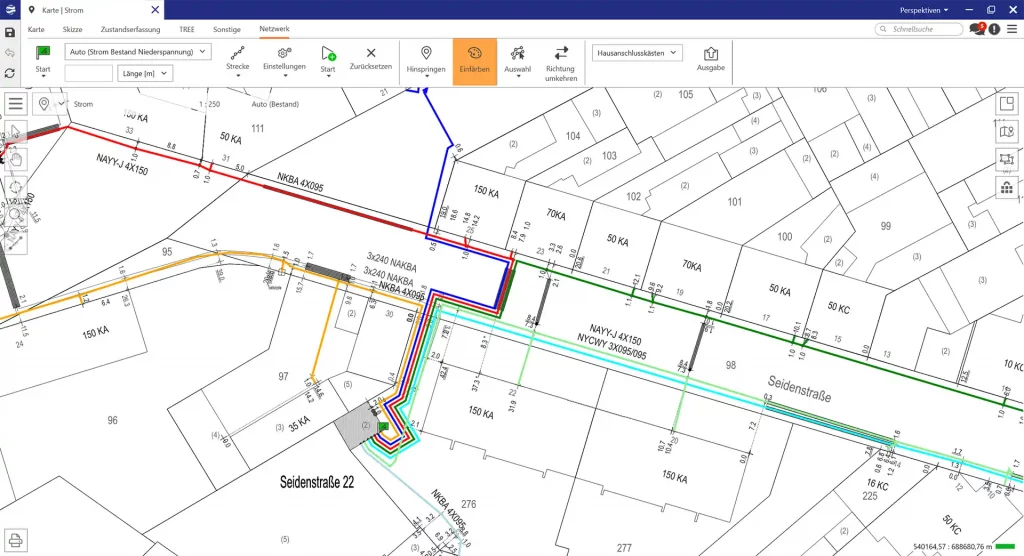The image size is (1024, 556).
Task: Open Einstellungen gear settings
Action: pyautogui.click(x=284, y=53)
